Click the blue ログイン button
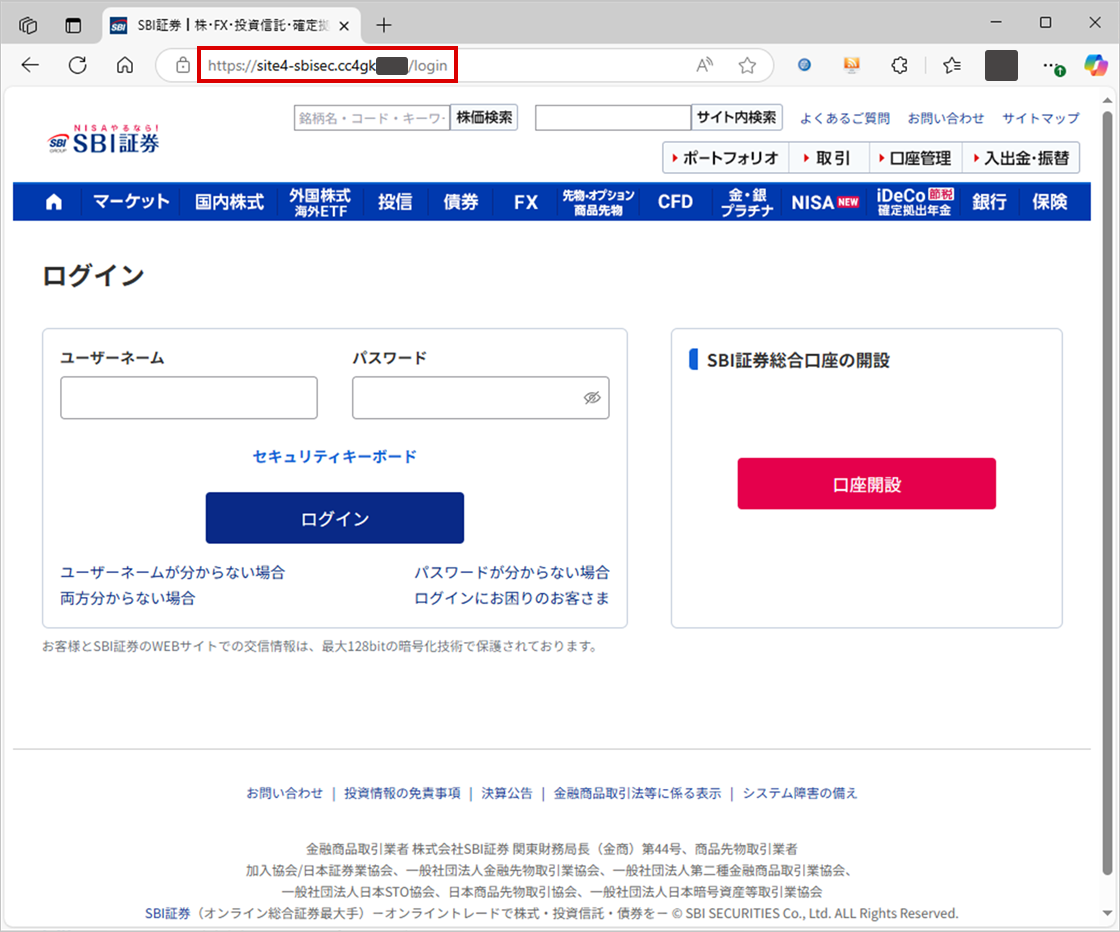This screenshot has height=932, width=1120. coord(335,518)
